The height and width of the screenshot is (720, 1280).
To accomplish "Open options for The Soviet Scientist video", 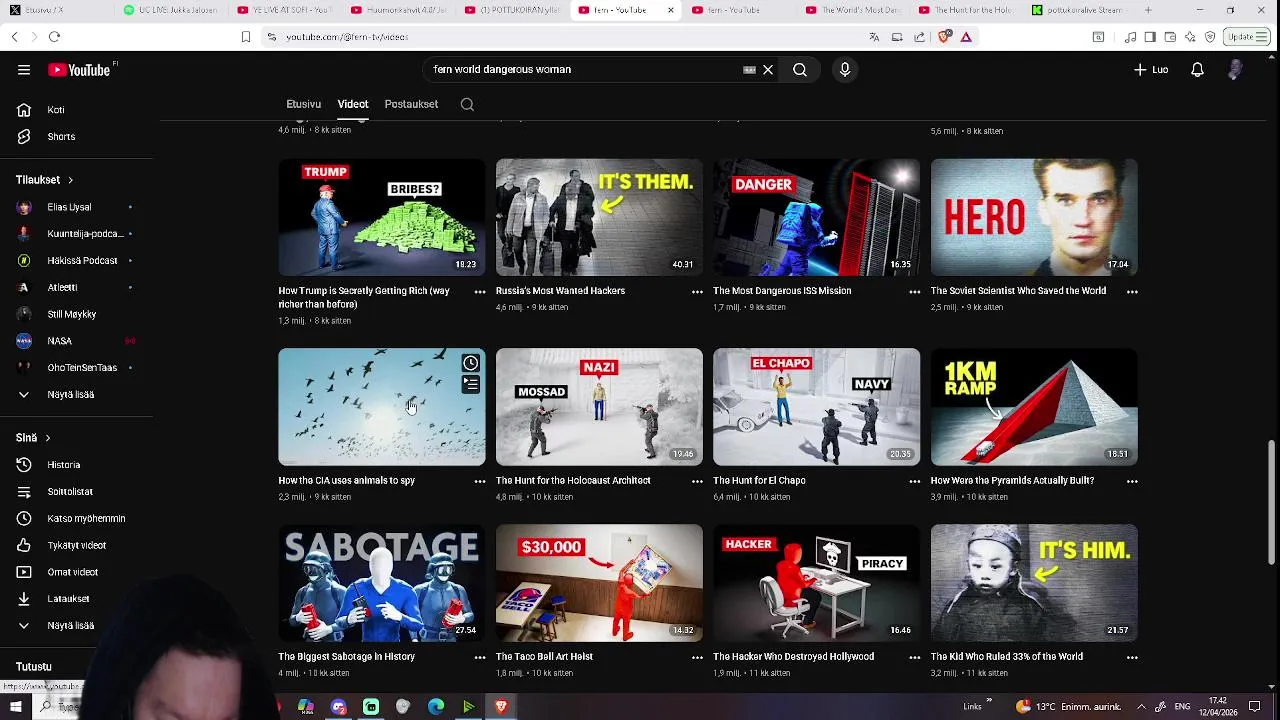I will pyautogui.click(x=1132, y=292).
